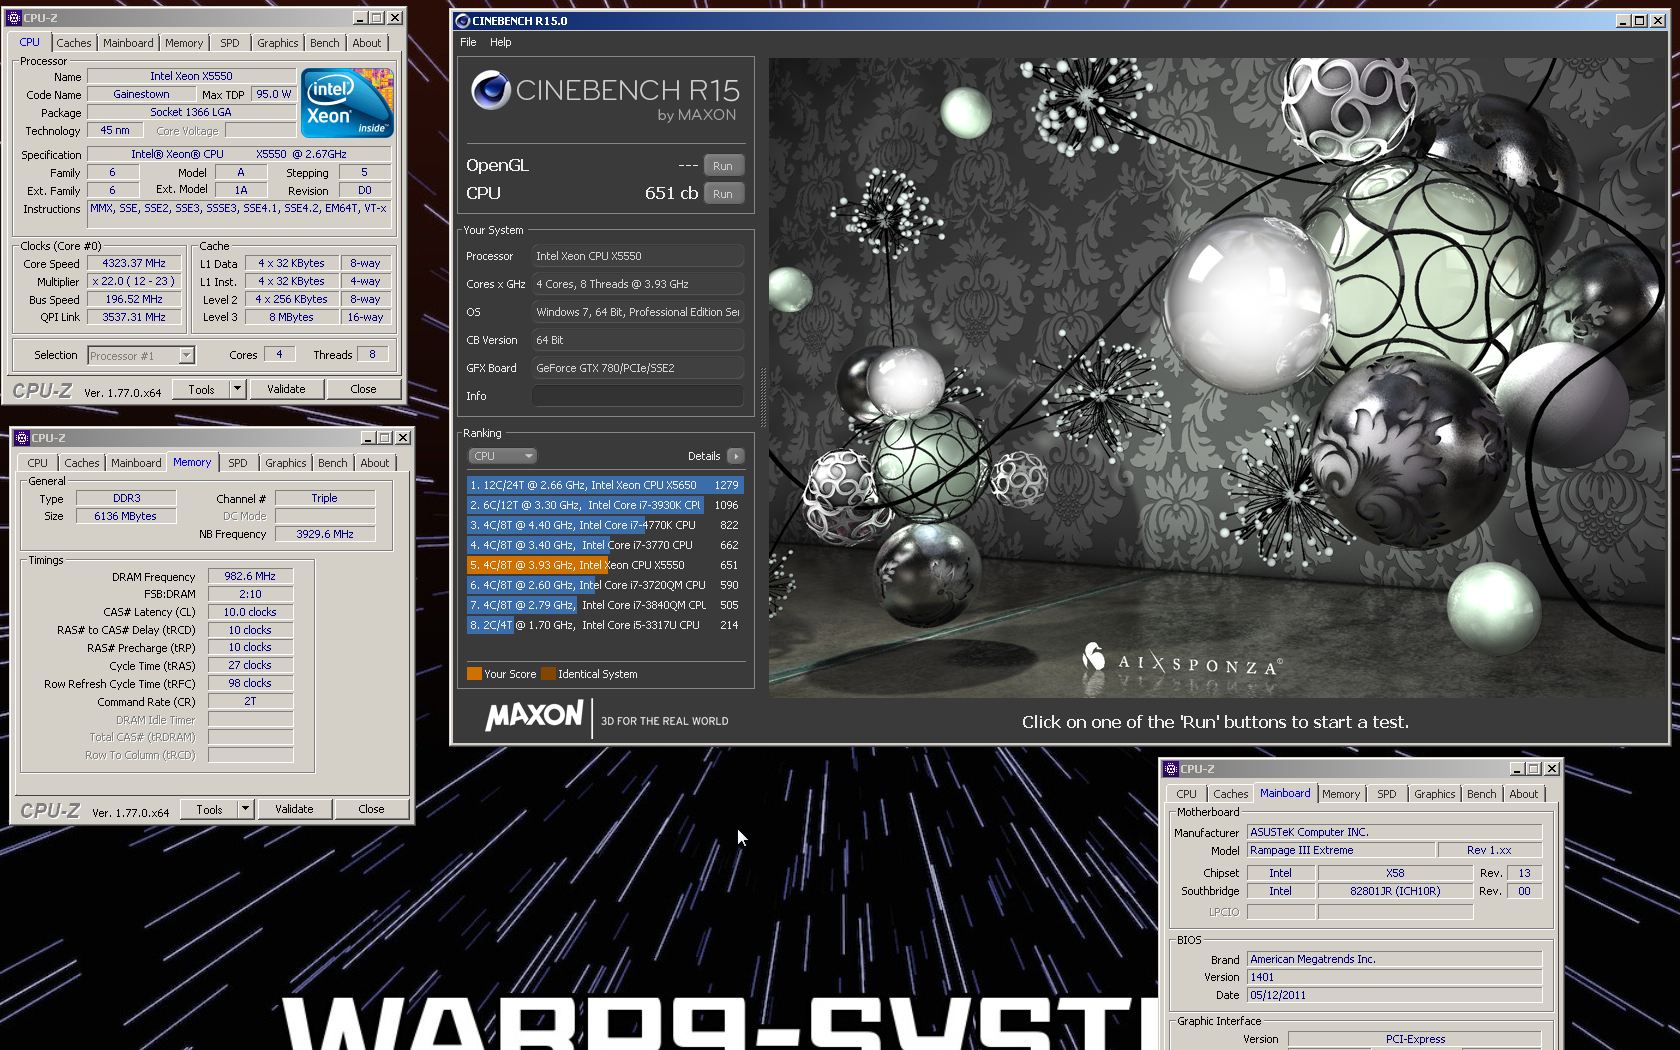Select ranking entry Intel Core i7-4770K
1680x1050 pixels.
[x=605, y=525]
